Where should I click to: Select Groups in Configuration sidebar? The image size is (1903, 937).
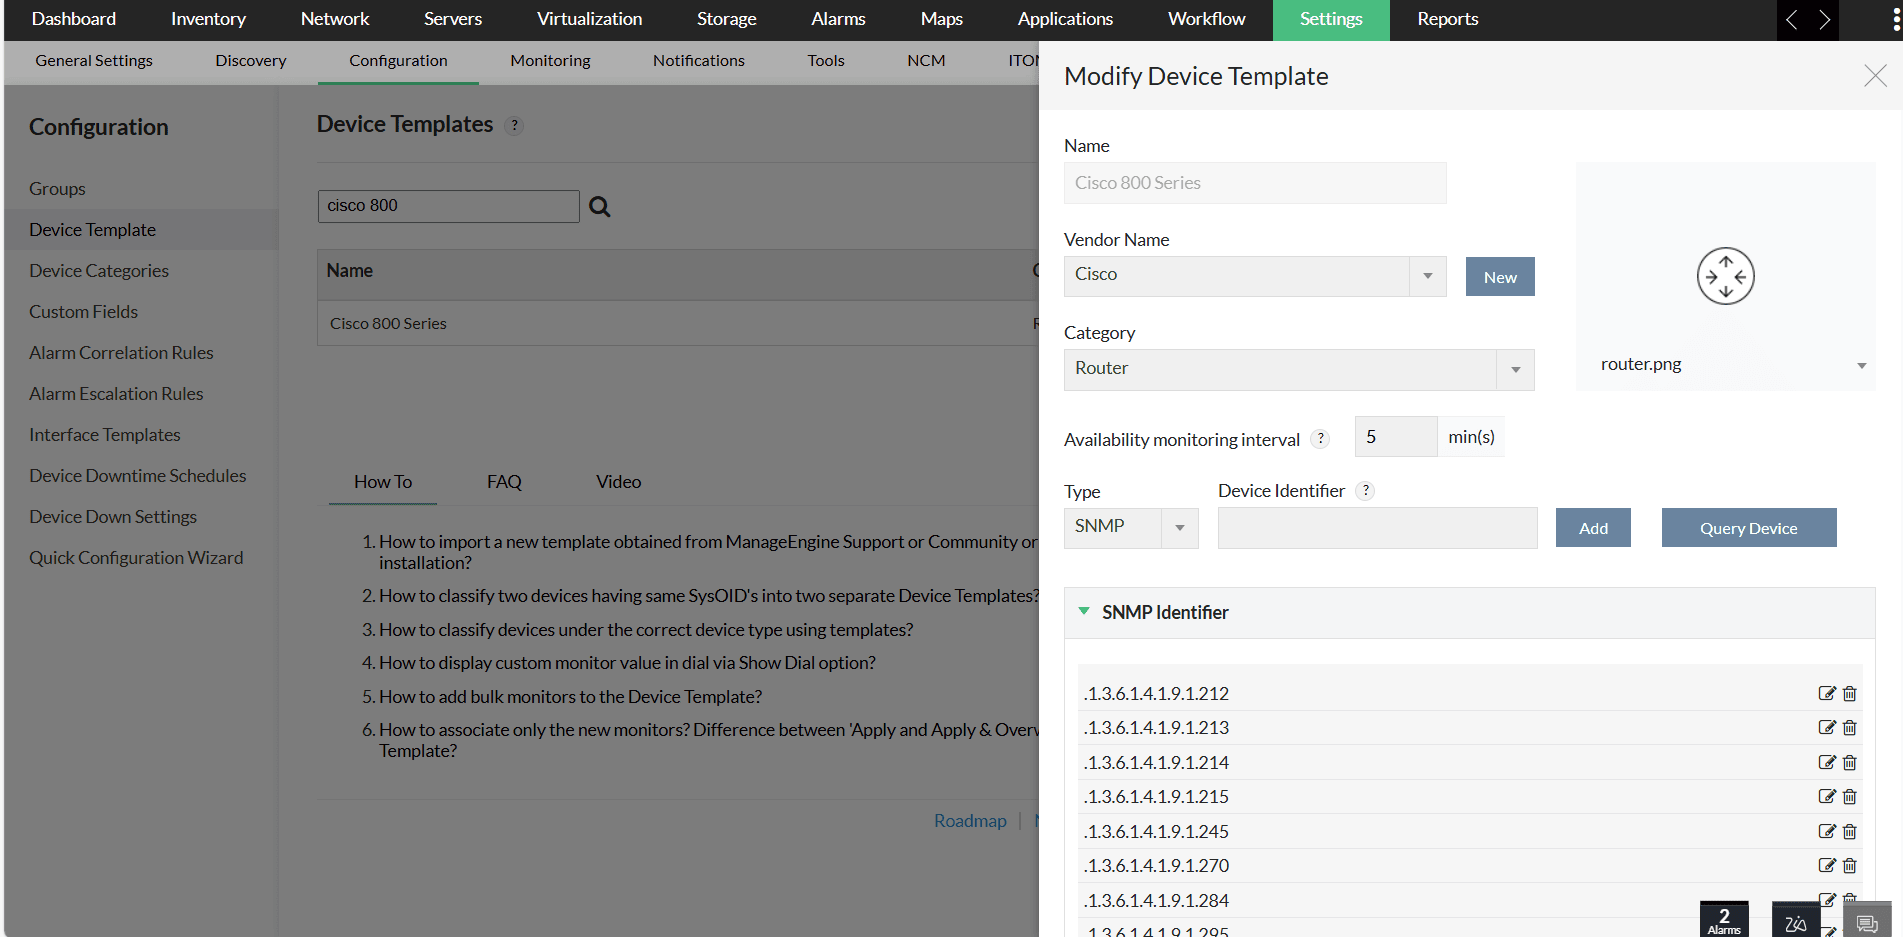pos(57,189)
